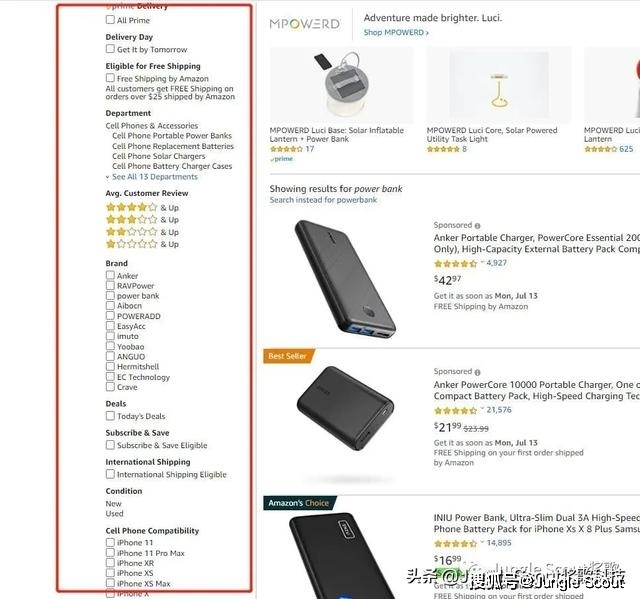Filter by one star & up rating
640x599 pixels.
pos(142,244)
